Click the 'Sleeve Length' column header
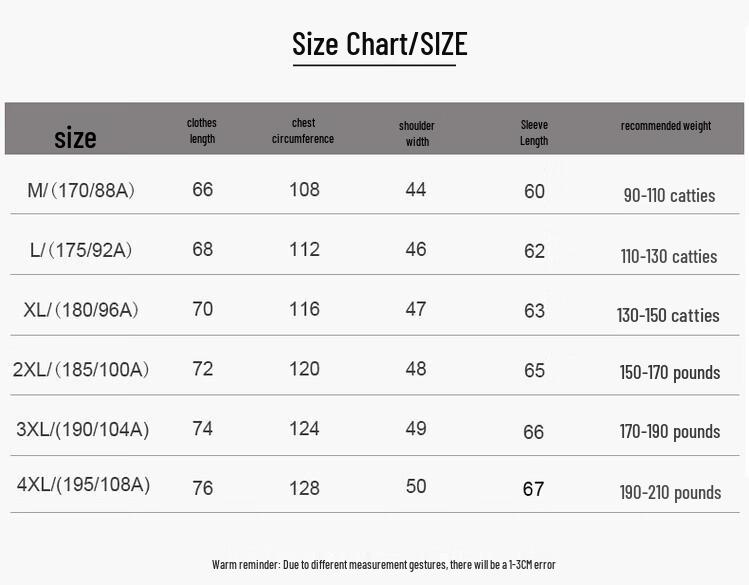 pos(534,133)
